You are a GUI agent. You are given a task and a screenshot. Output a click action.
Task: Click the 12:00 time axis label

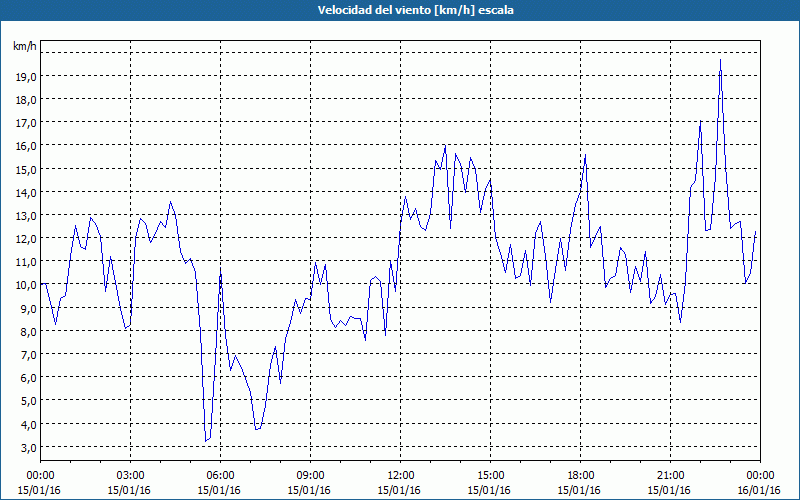(x=401, y=476)
